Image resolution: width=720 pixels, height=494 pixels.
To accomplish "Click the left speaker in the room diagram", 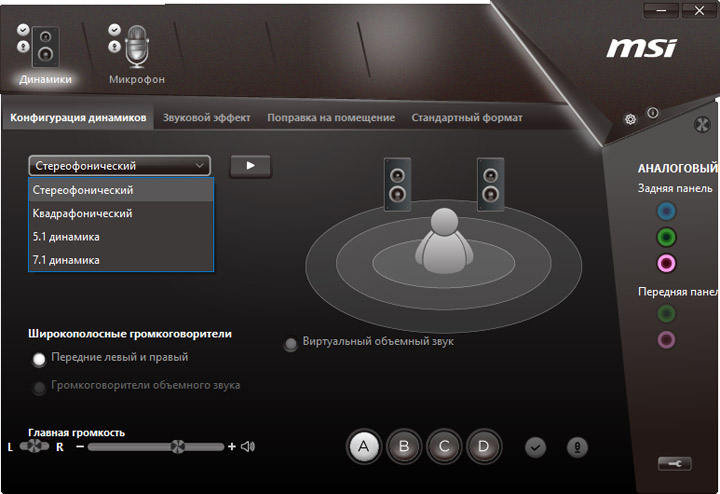I will click(x=397, y=185).
